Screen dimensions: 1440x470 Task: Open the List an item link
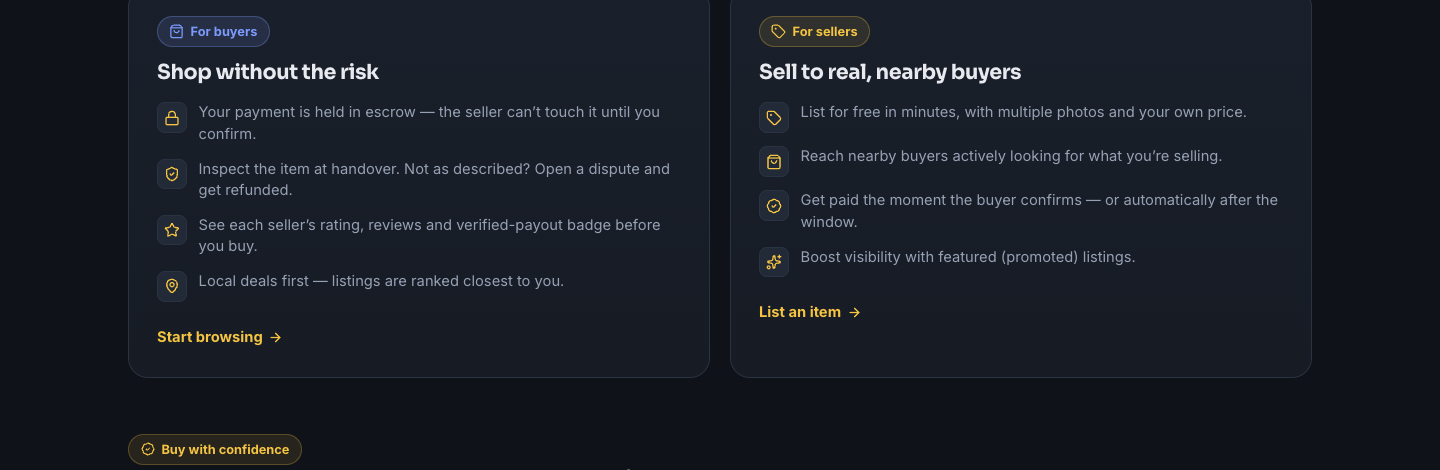pos(810,312)
